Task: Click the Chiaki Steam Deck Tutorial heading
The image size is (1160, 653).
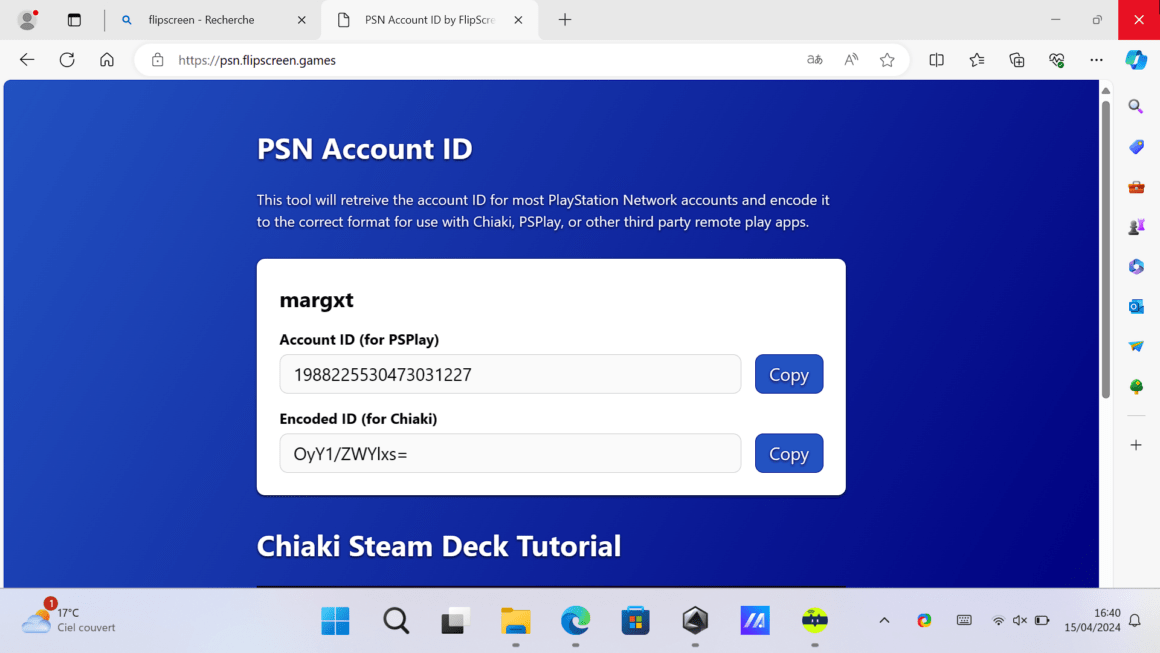Action: pos(439,547)
